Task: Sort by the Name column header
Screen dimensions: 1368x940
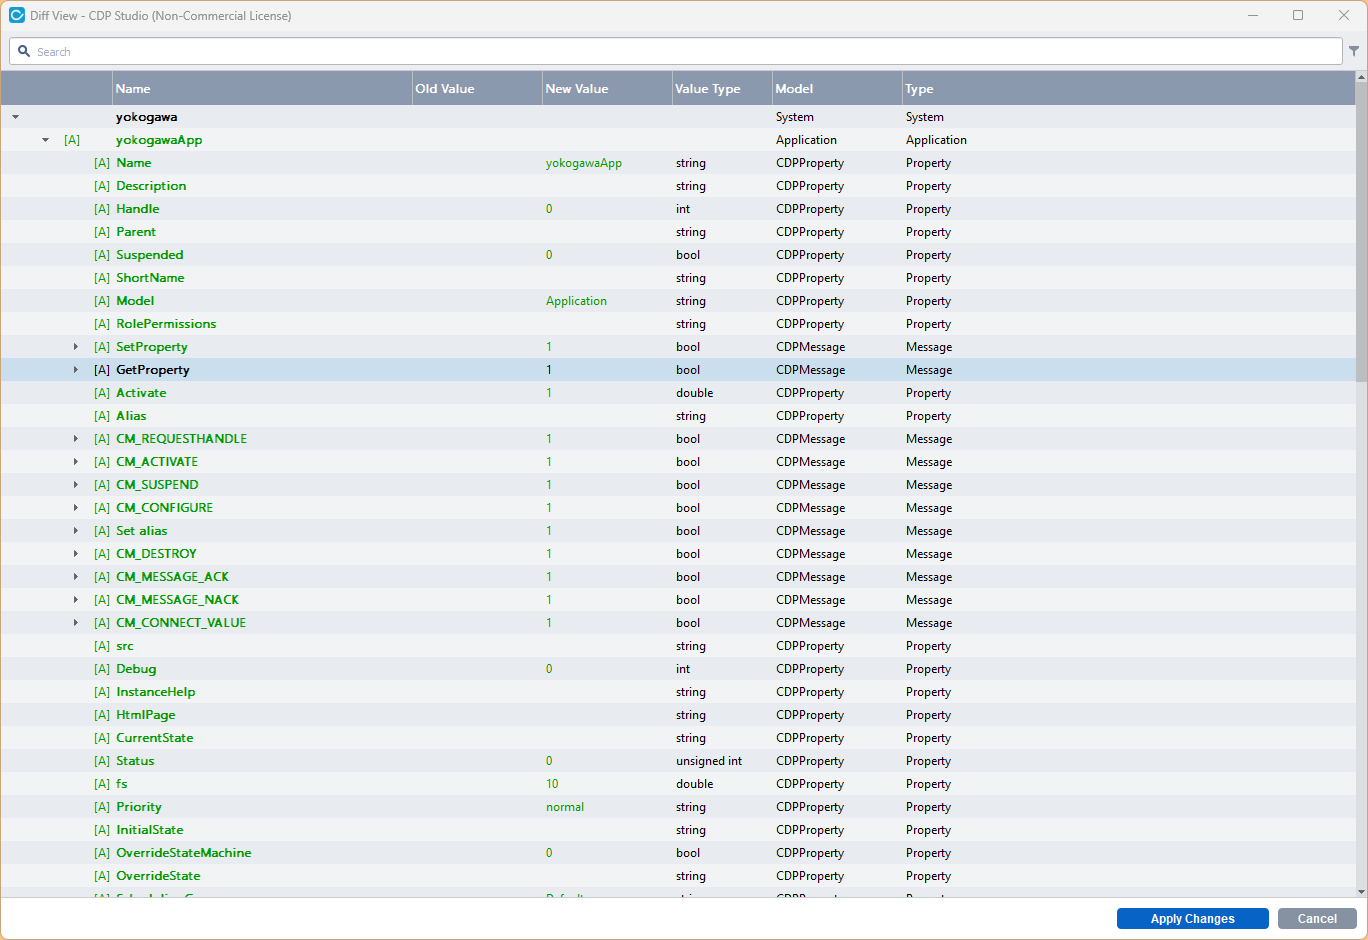Action: click(262, 89)
